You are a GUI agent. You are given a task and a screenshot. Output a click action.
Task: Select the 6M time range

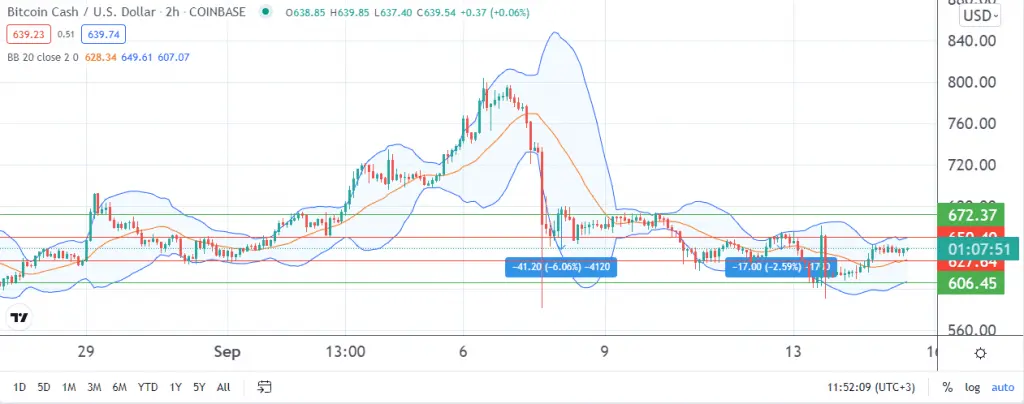click(119, 387)
